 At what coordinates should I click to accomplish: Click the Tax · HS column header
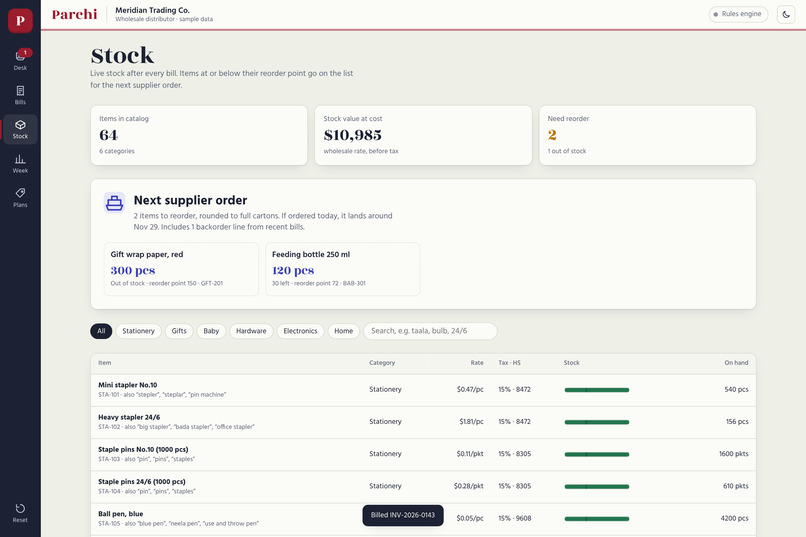[509, 363]
